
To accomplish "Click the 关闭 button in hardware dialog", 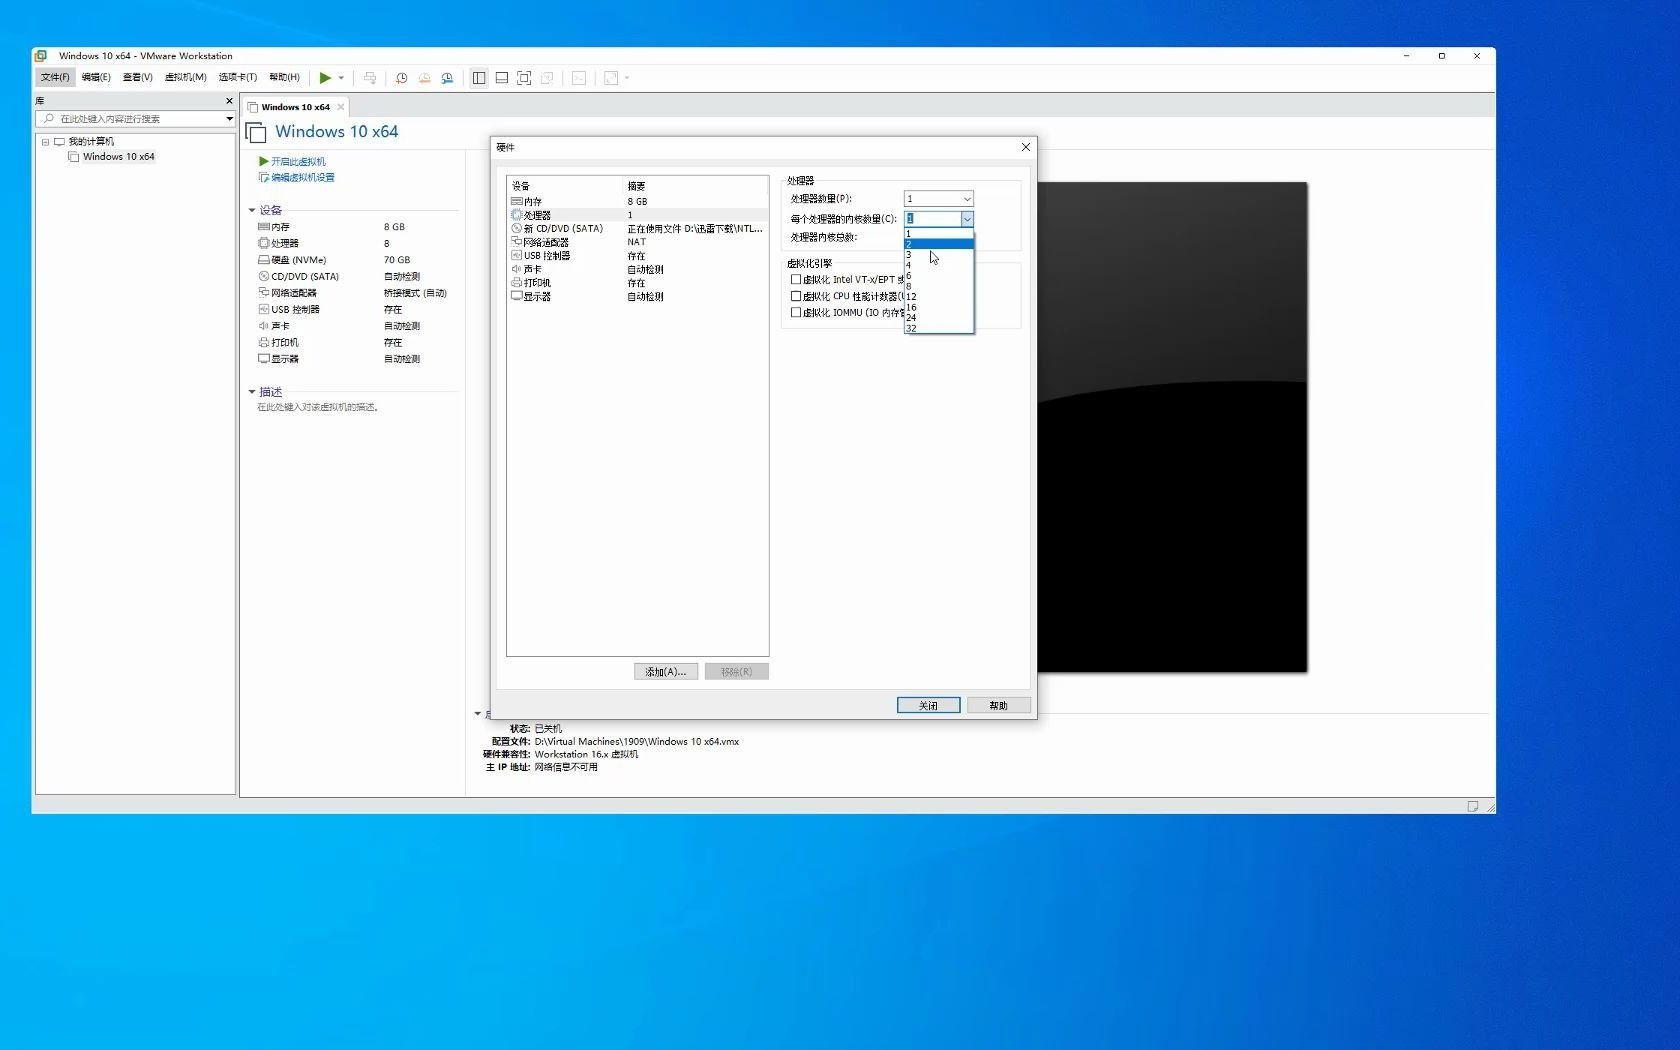I will click(x=928, y=706).
